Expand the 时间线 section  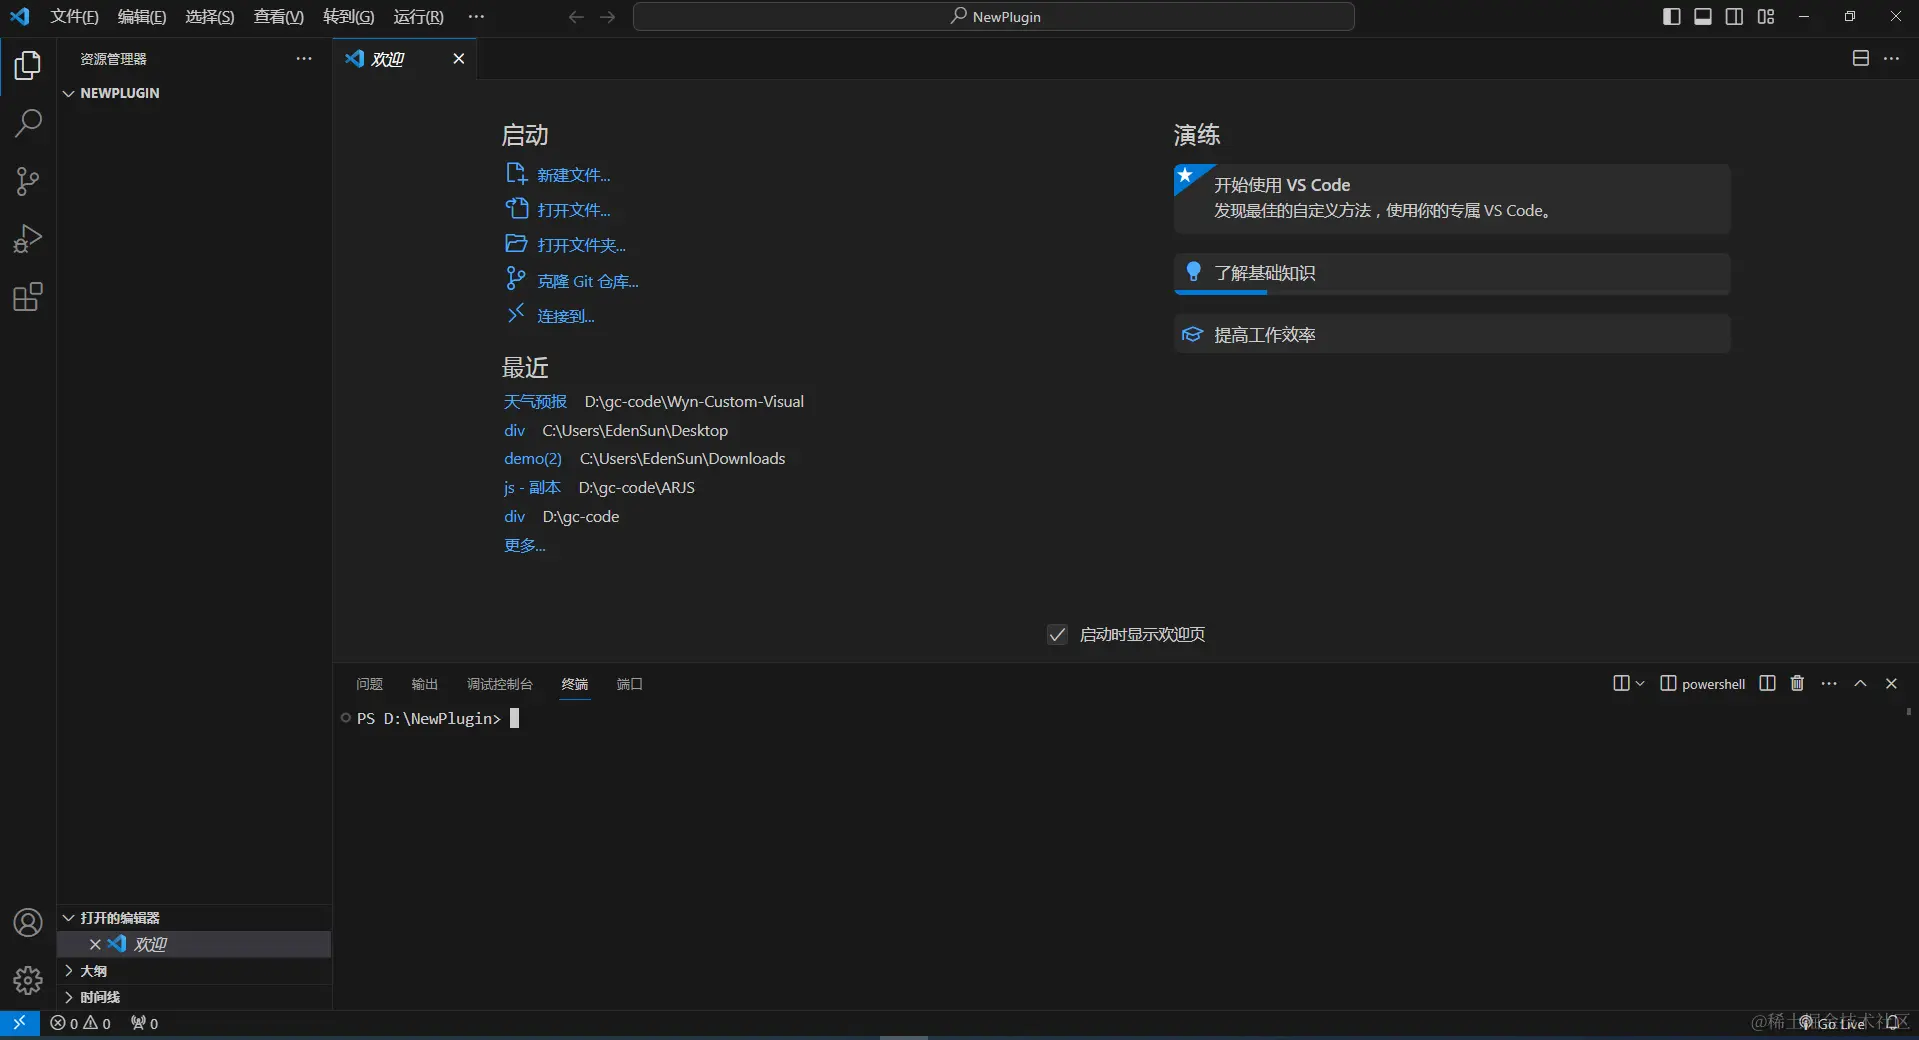pos(194,997)
